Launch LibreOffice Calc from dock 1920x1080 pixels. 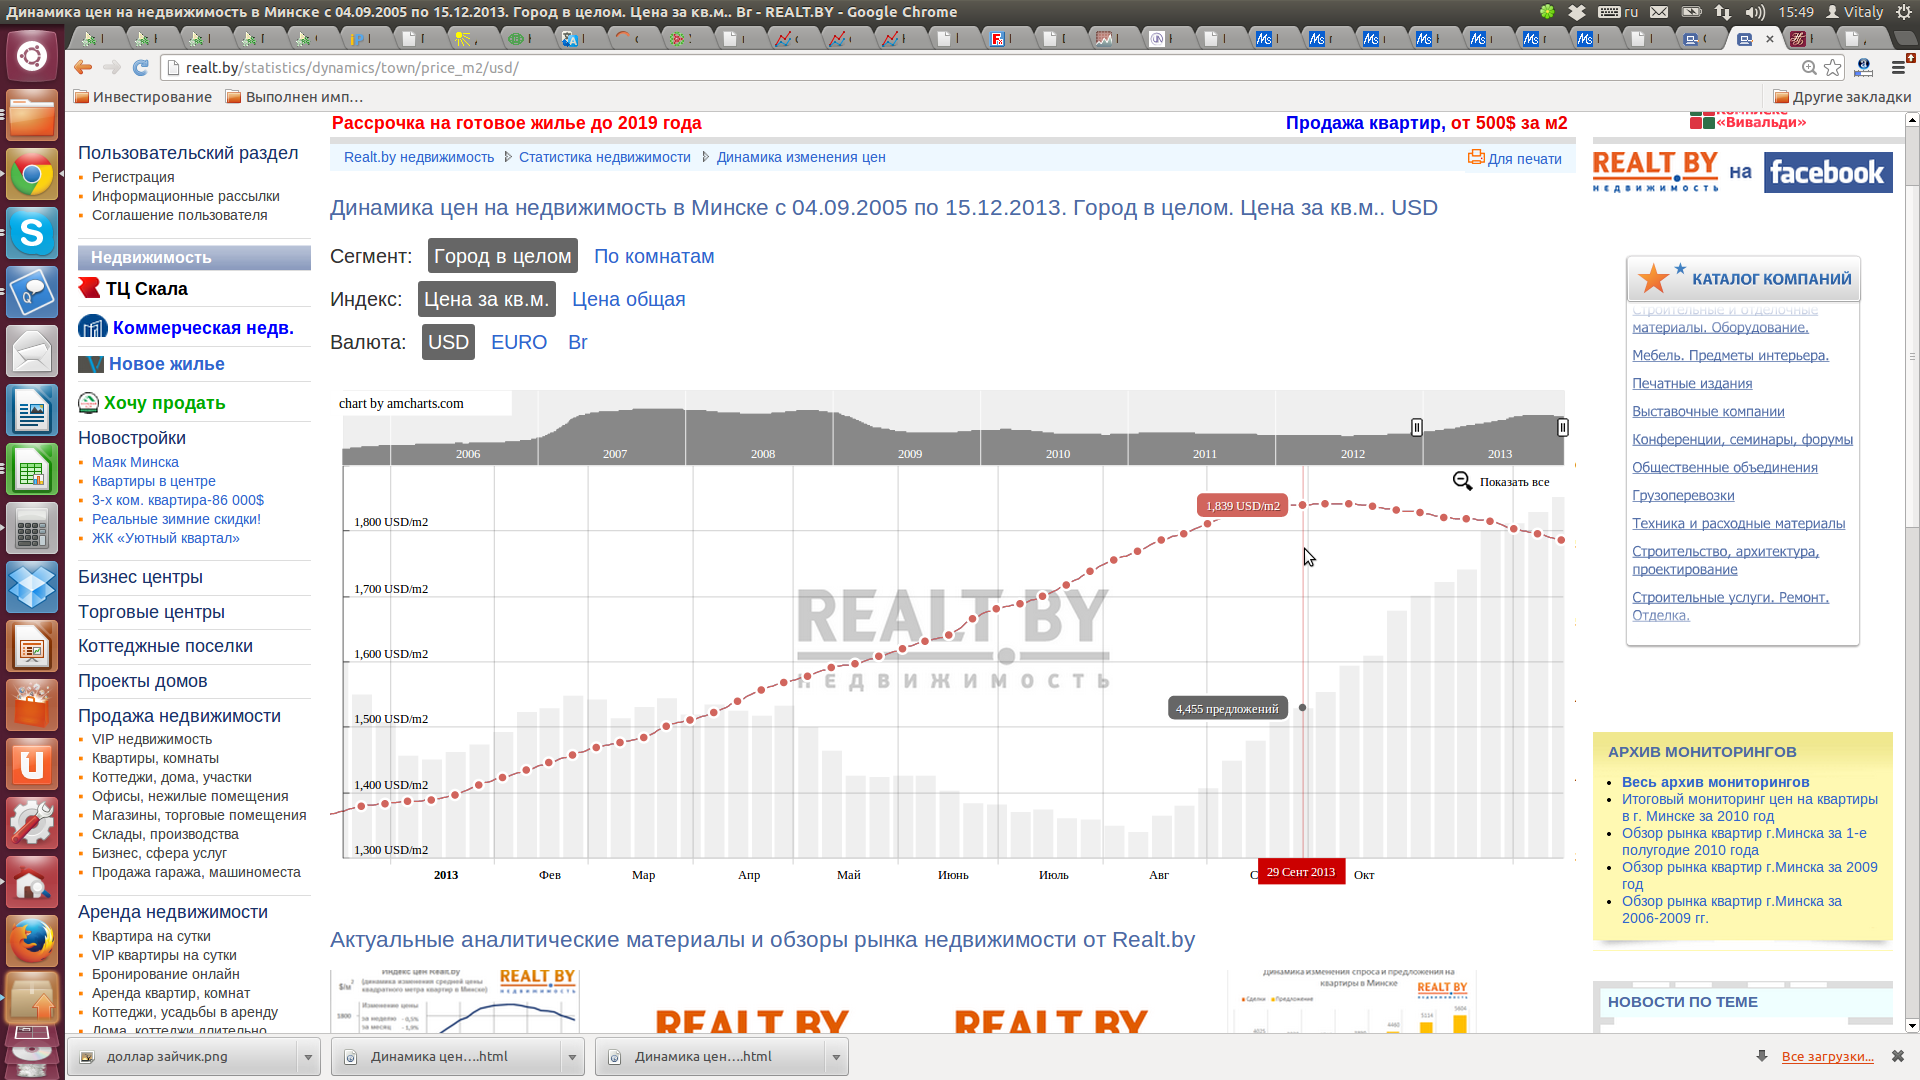click(x=32, y=470)
